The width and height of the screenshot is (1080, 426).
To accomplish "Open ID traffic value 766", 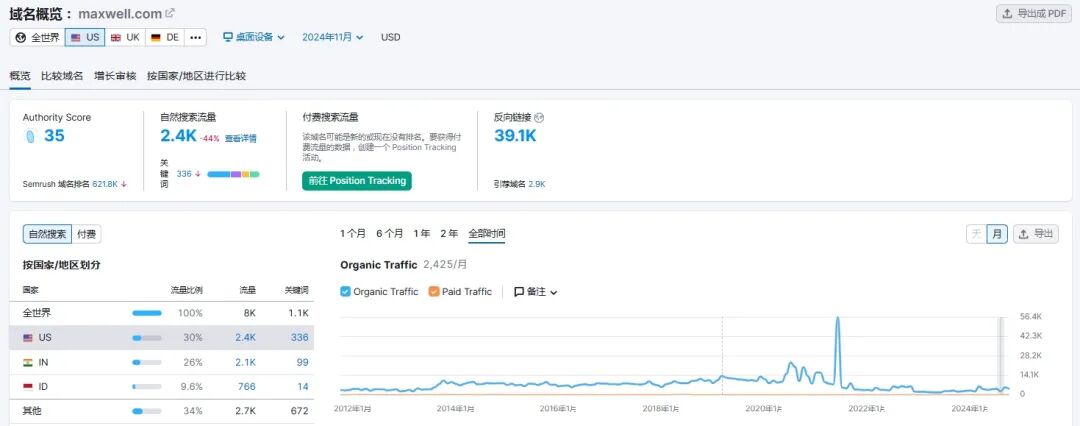I will click(x=247, y=387).
